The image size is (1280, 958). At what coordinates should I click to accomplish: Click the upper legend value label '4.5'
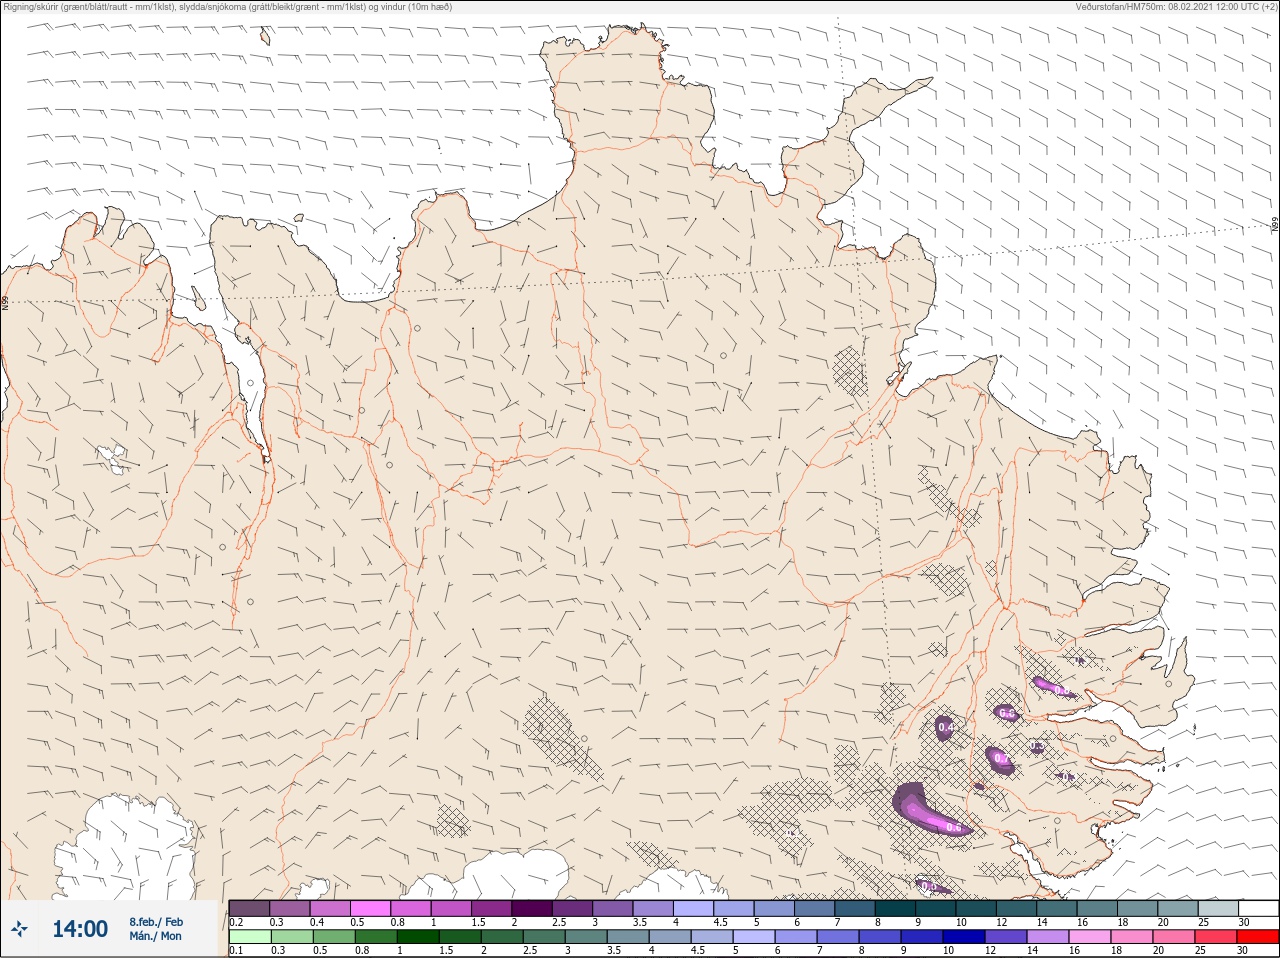[721, 922]
